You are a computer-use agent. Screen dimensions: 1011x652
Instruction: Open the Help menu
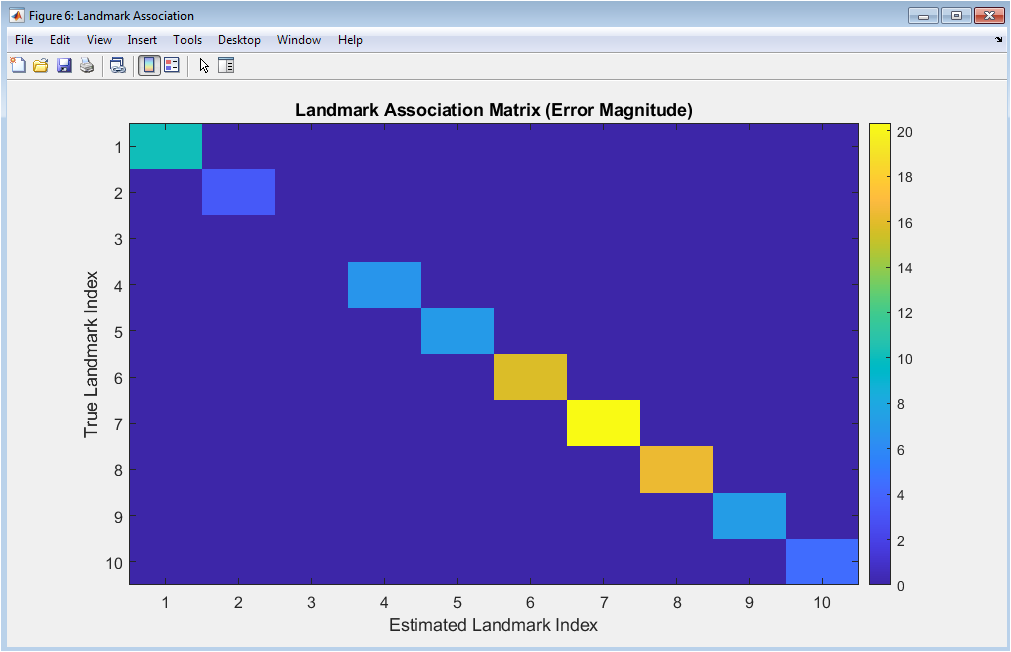350,40
